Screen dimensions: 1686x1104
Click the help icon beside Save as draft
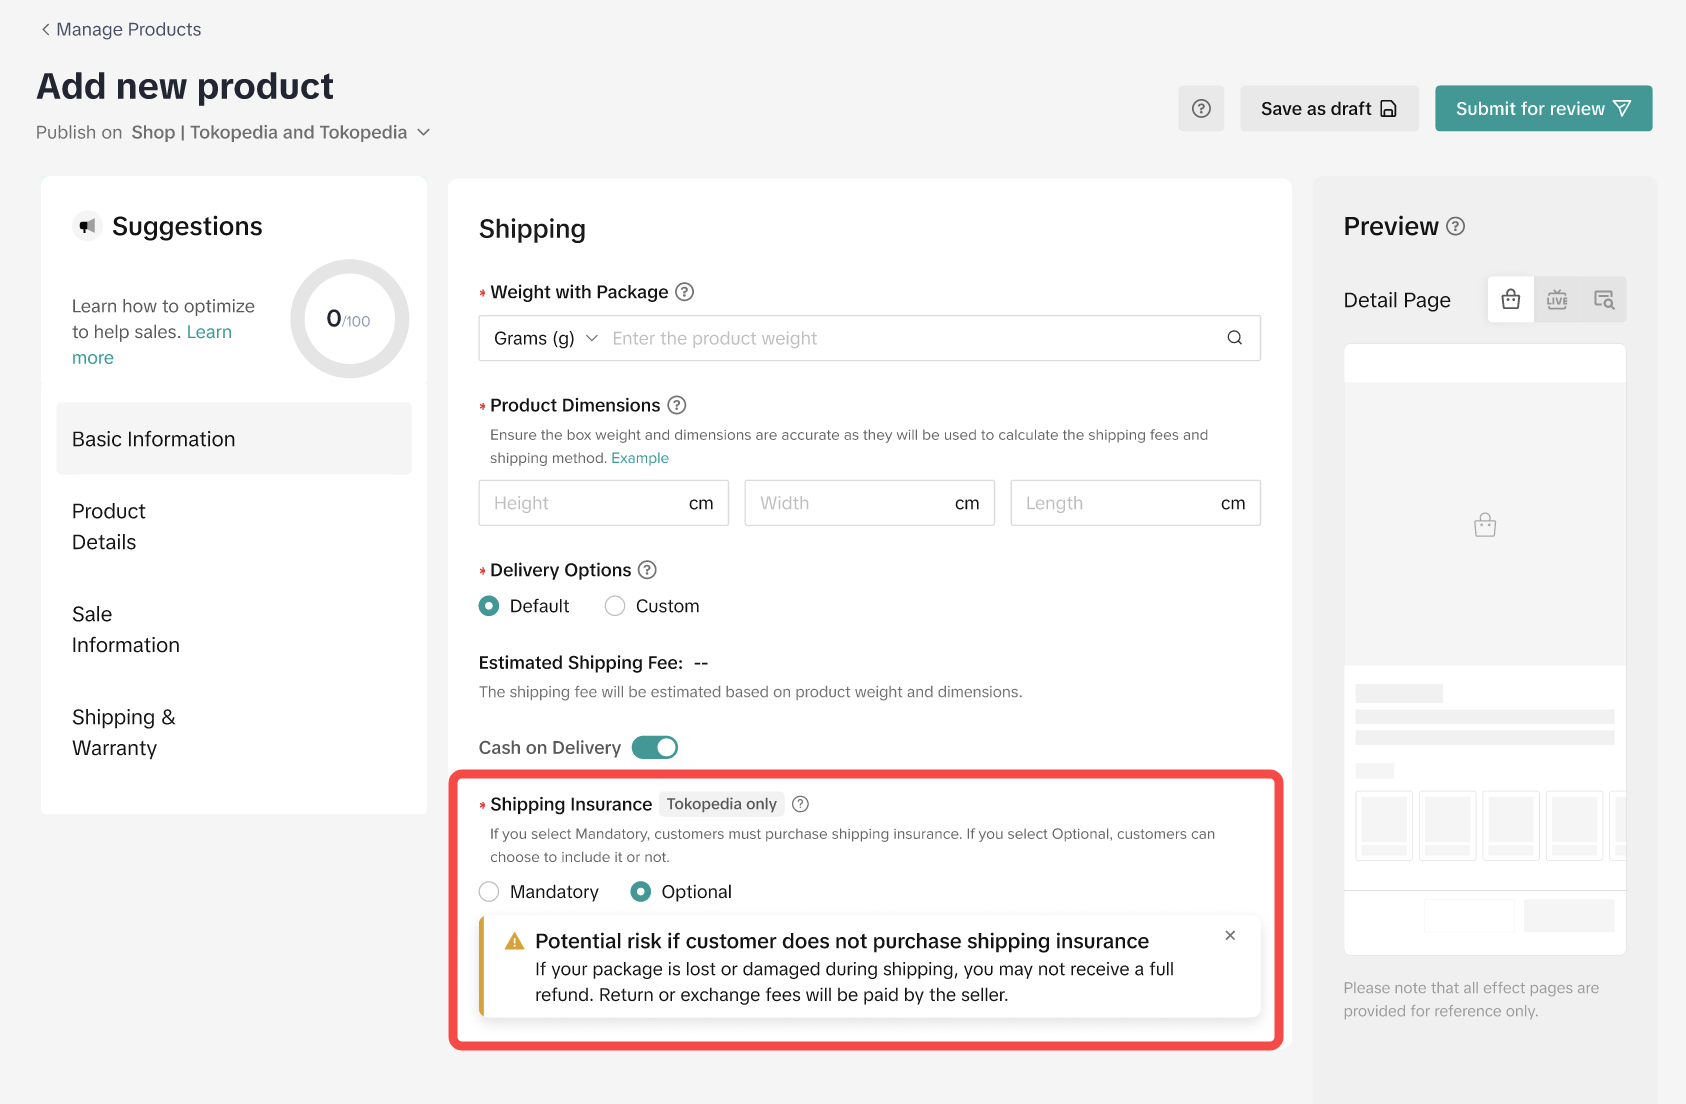coord(1201,109)
